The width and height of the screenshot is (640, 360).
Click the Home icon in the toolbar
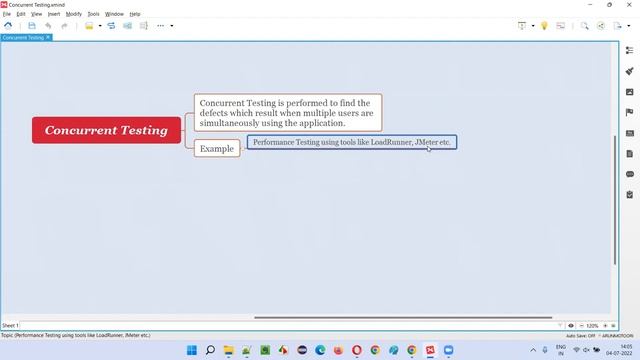point(8,26)
